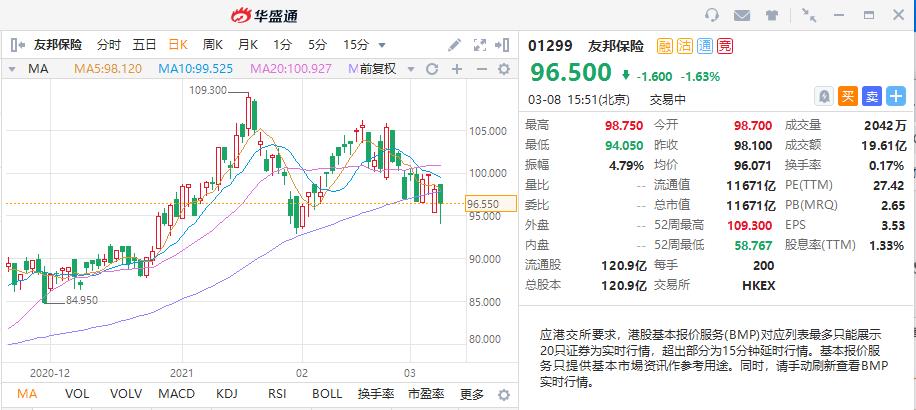Image resolution: width=916 pixels, height=410 pixels.
Task: Zoom in chart with plus icon
Action: 457,70
